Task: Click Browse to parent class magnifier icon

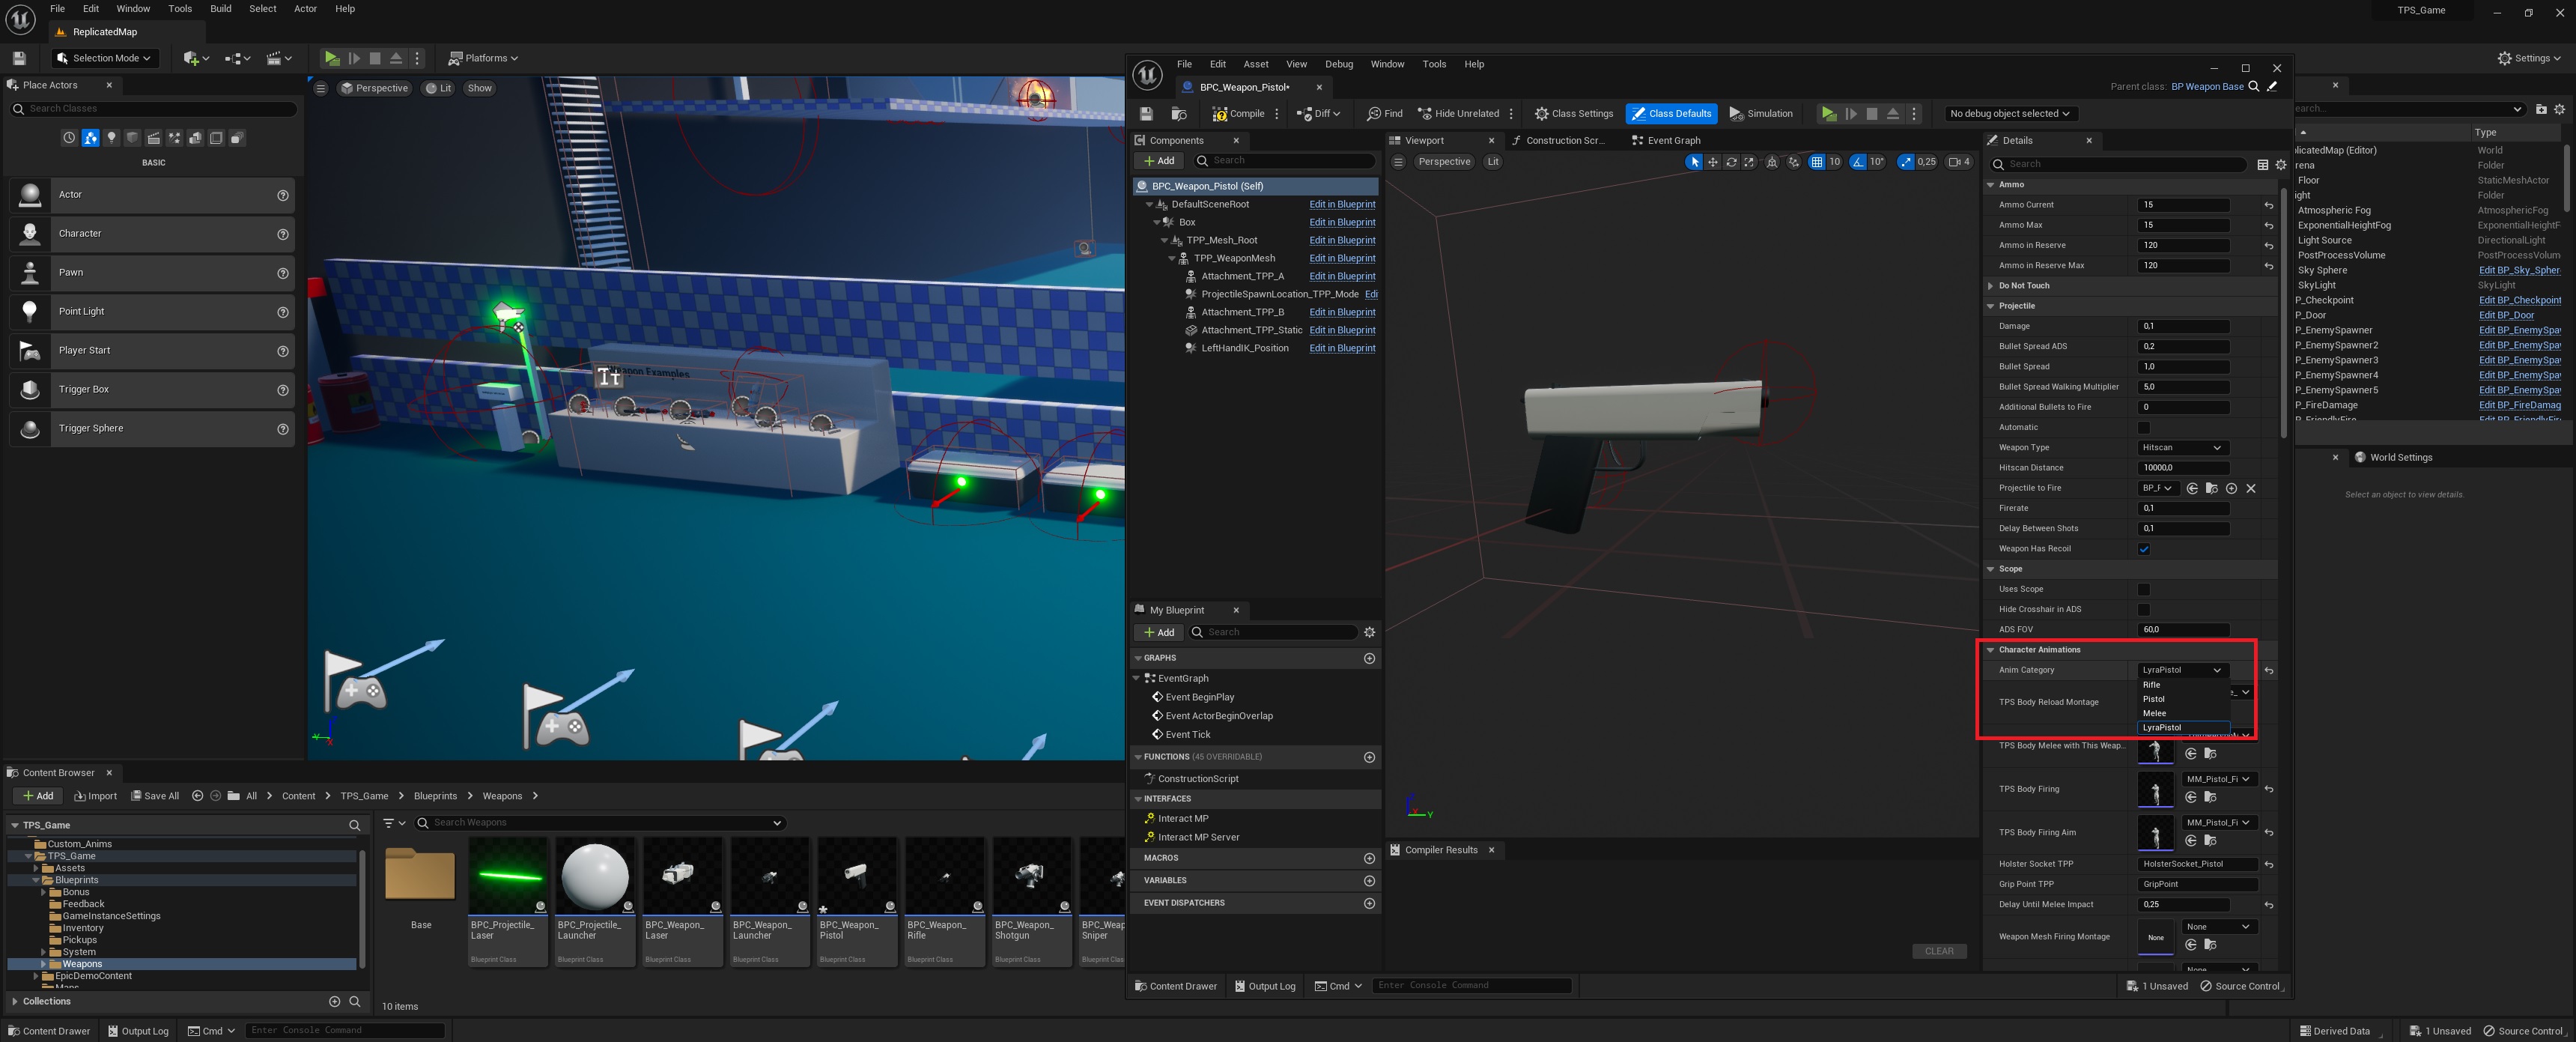Action: 2254,87
